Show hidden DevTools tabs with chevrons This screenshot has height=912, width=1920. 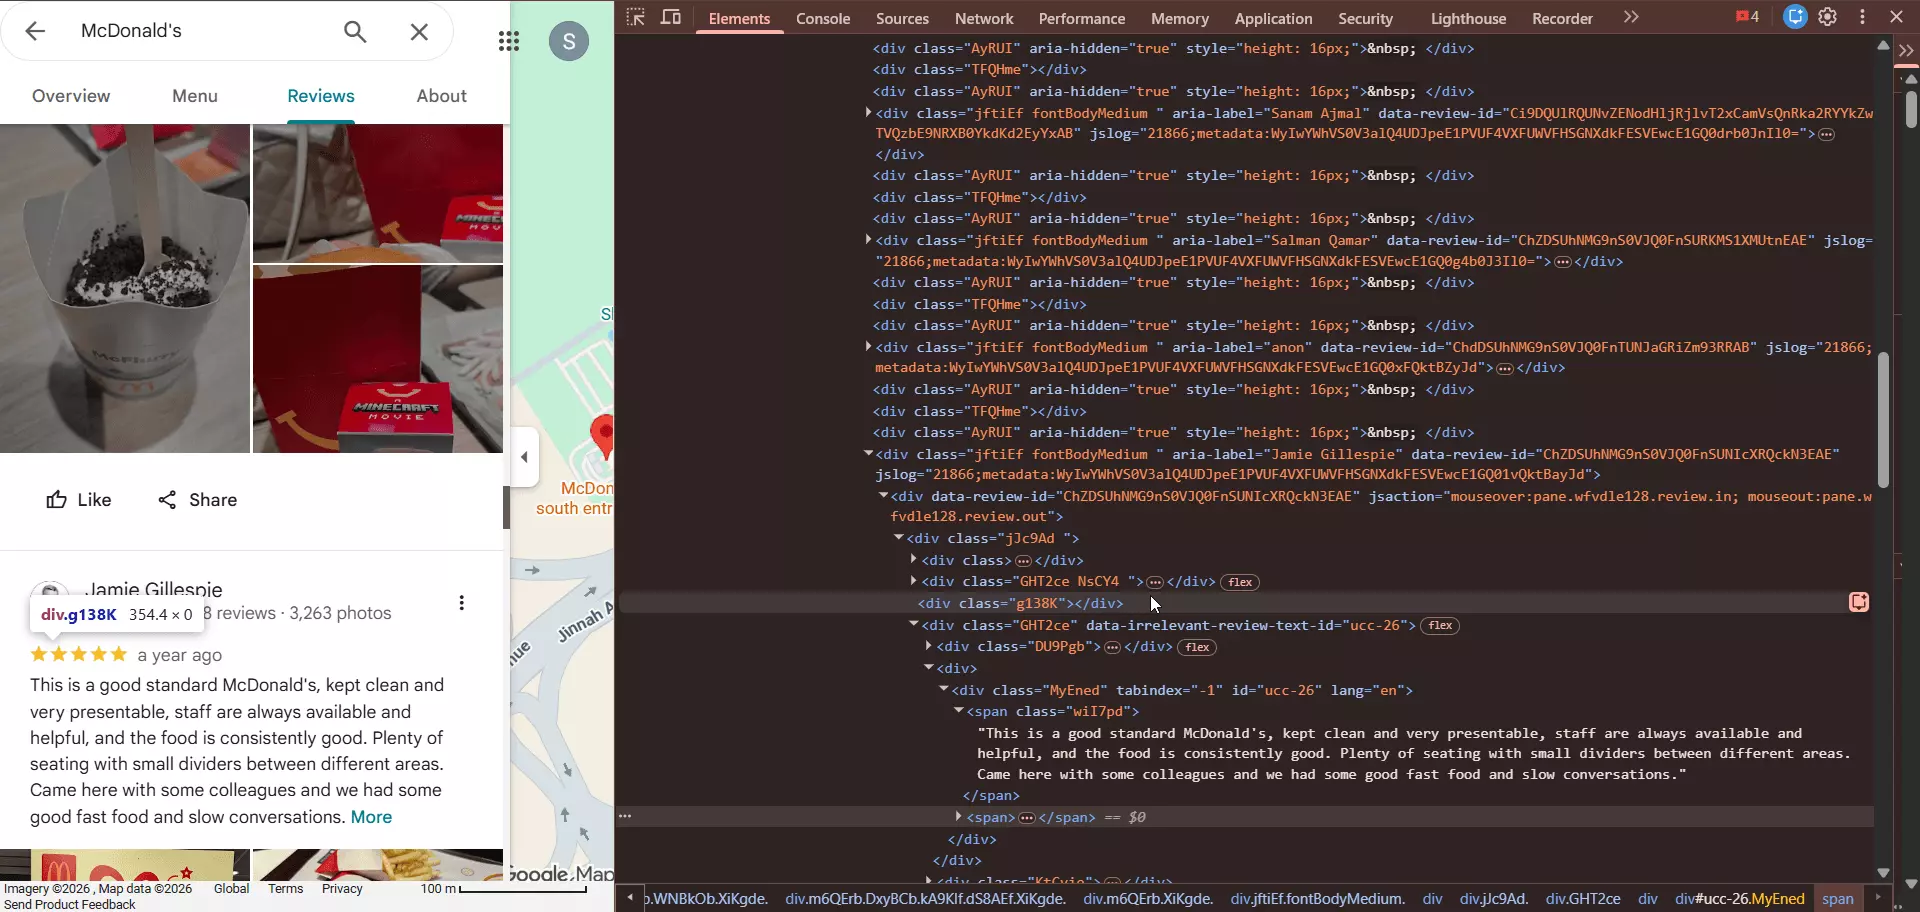1631,17
